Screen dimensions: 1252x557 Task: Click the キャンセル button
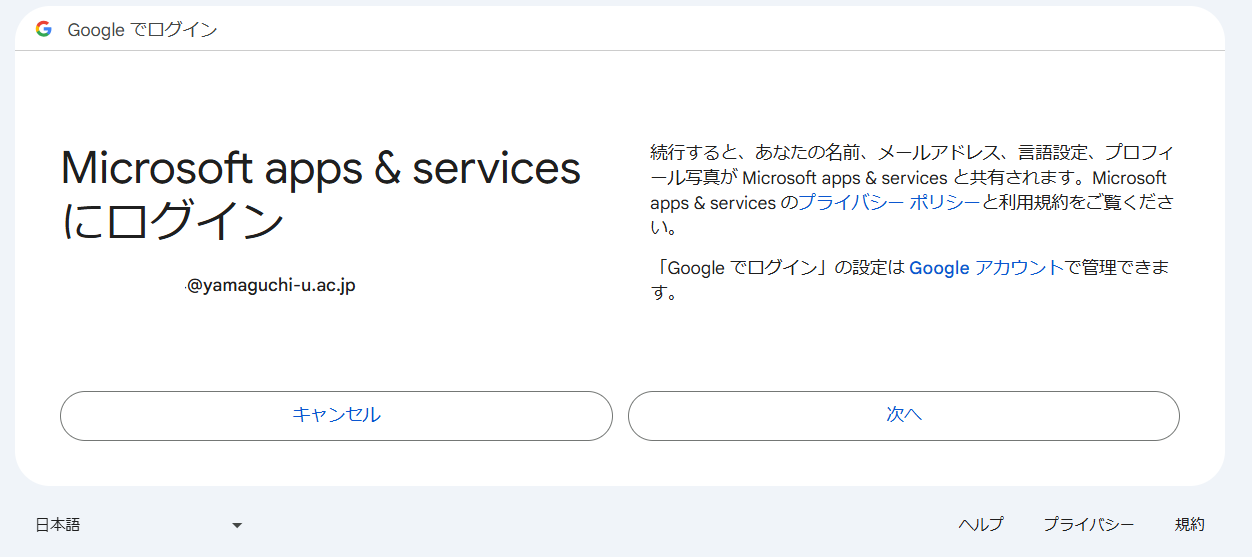pyautogui.click(x=336, y=416)
